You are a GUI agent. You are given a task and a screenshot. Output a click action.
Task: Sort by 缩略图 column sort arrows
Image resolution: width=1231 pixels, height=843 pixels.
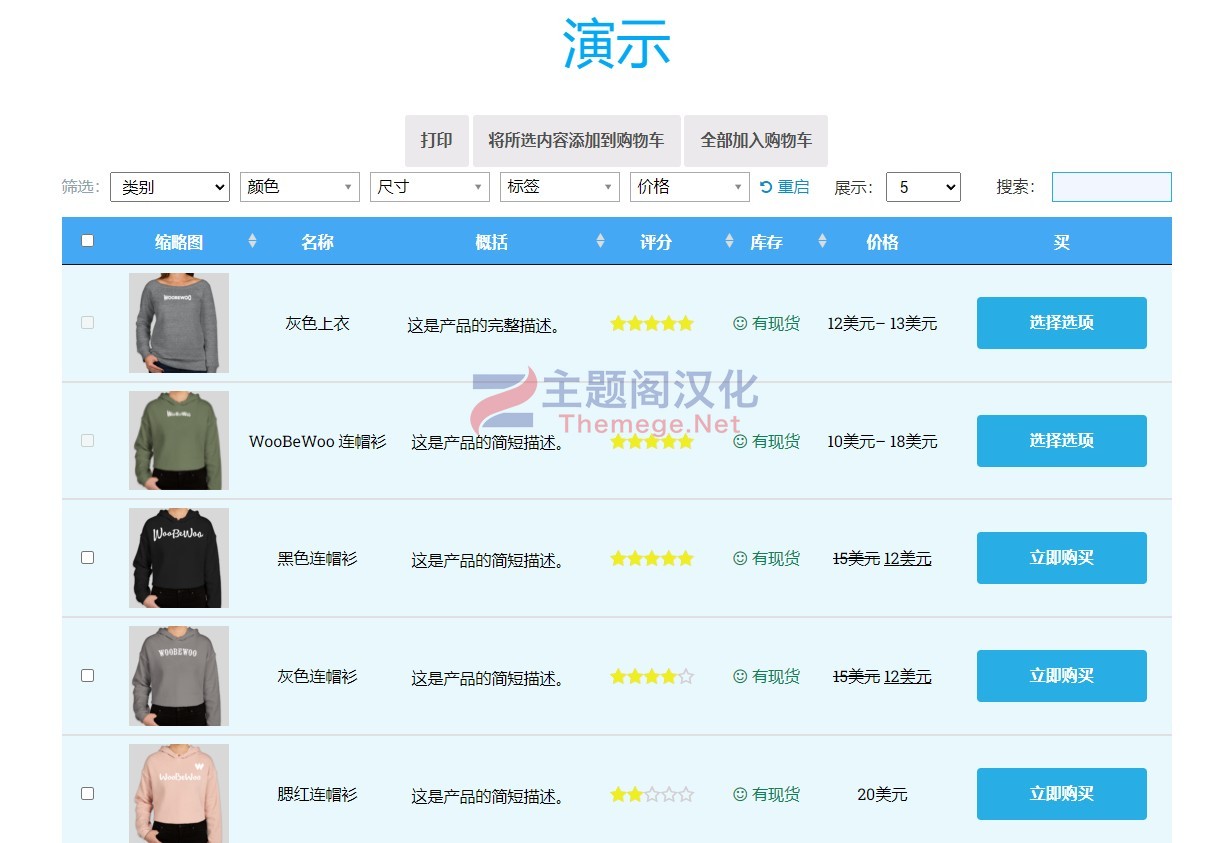[252, 241]
